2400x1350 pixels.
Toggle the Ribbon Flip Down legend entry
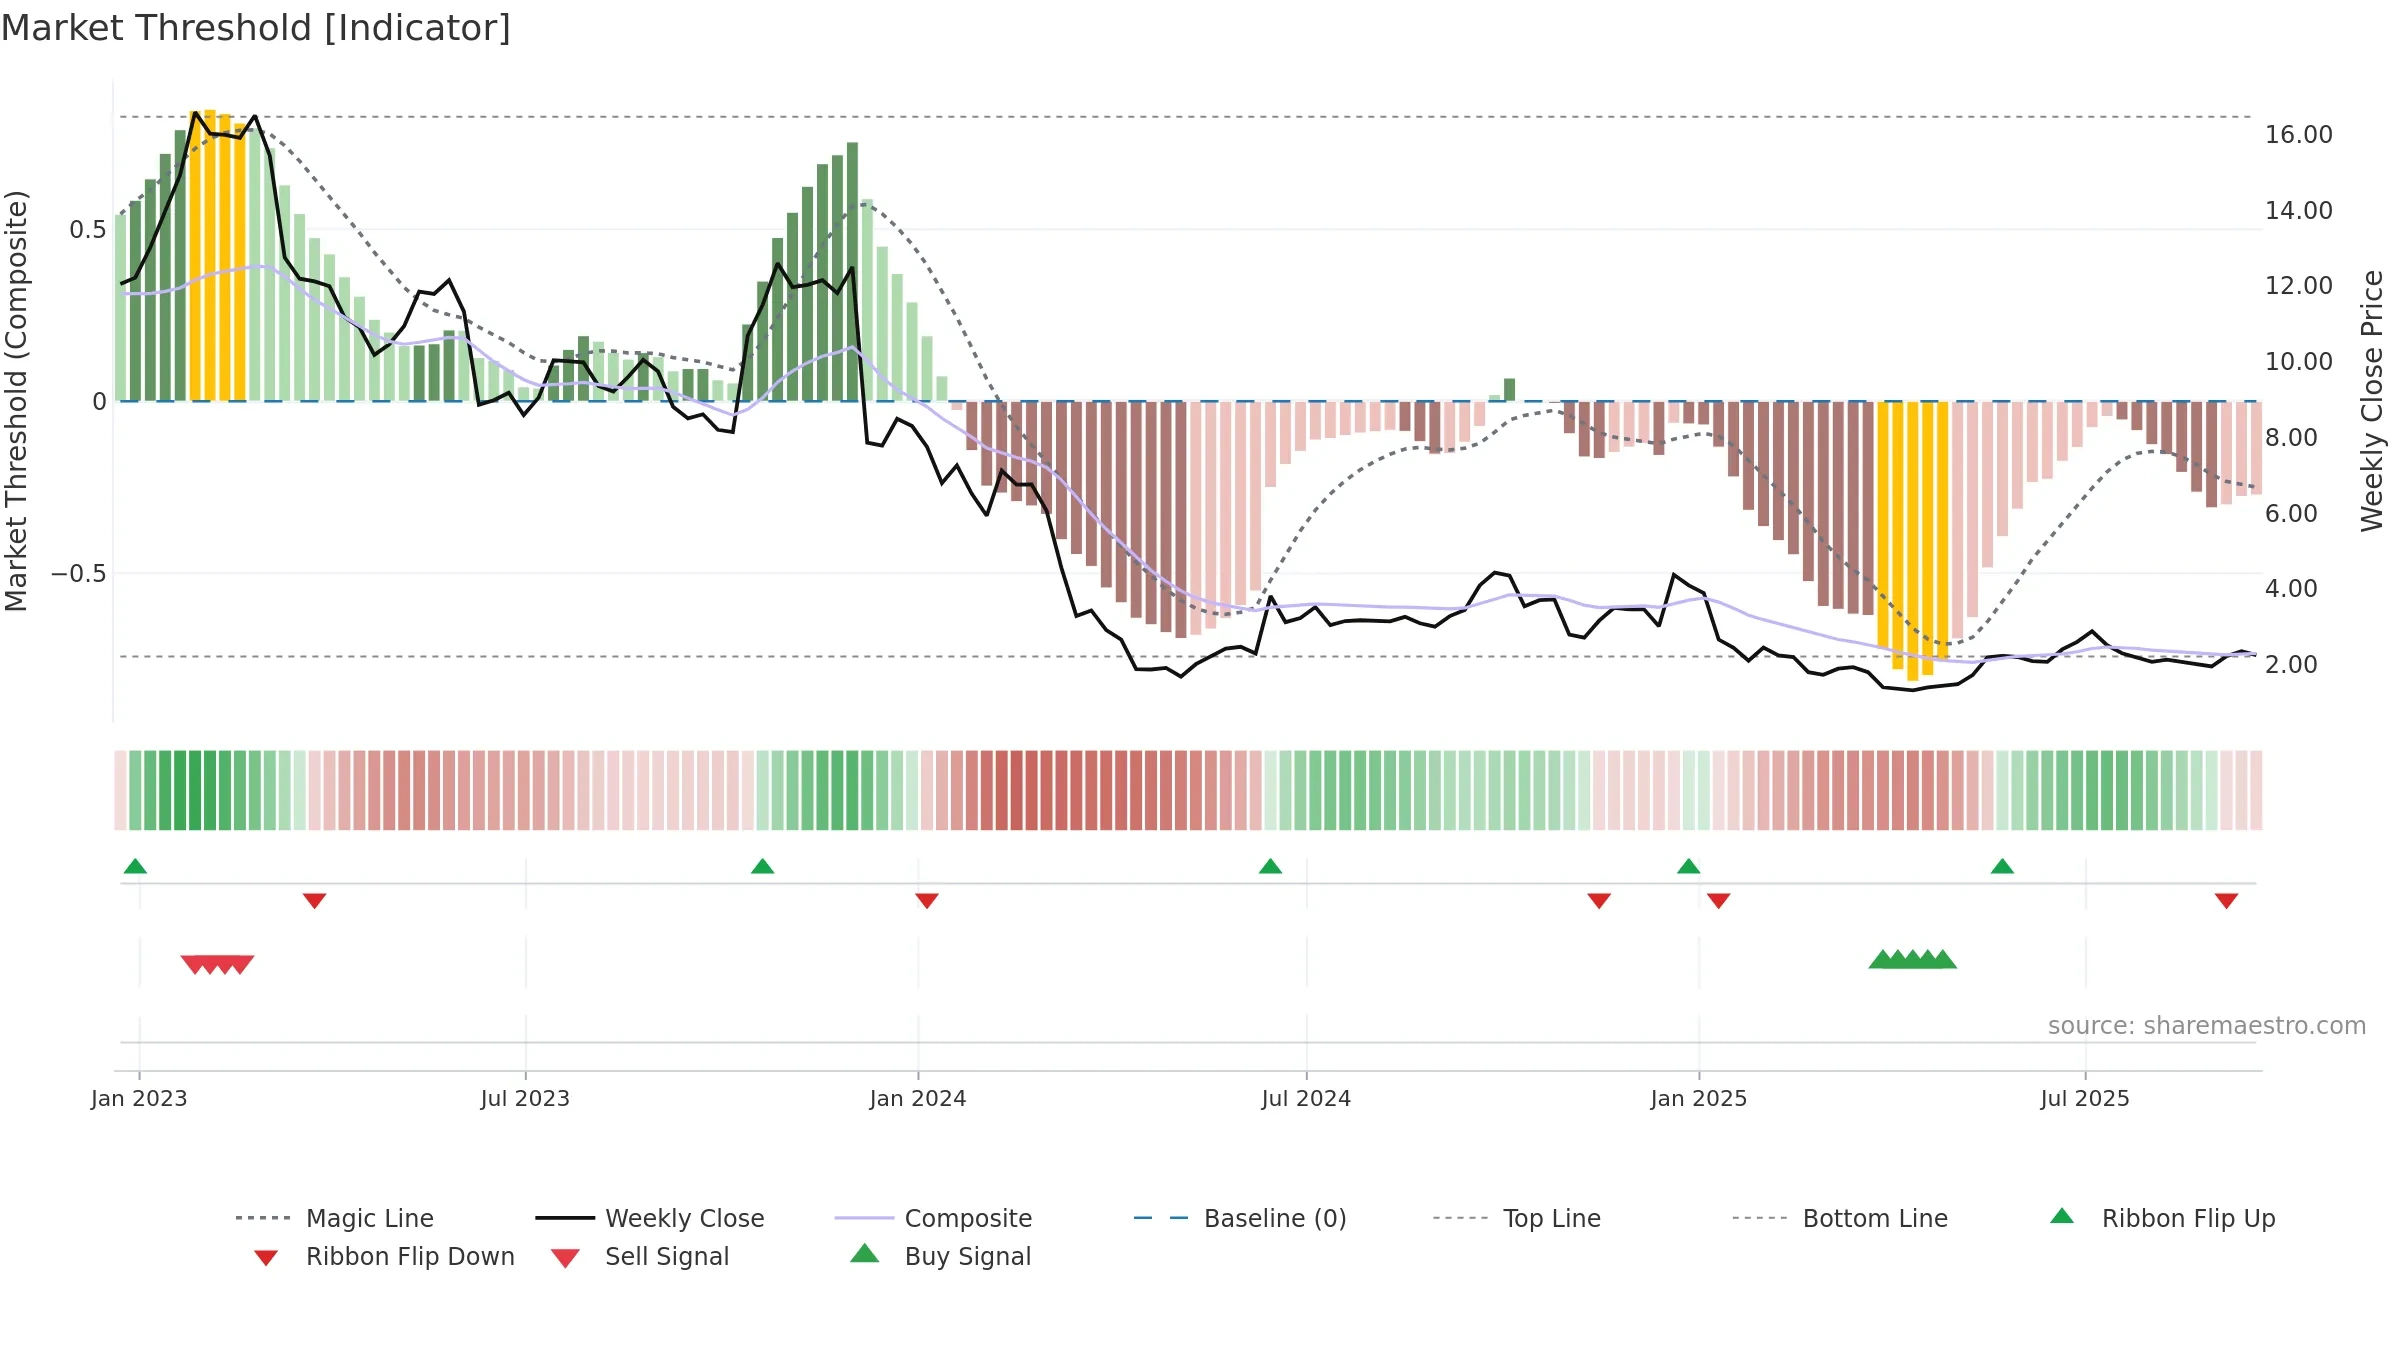(x=383, y=1256)
